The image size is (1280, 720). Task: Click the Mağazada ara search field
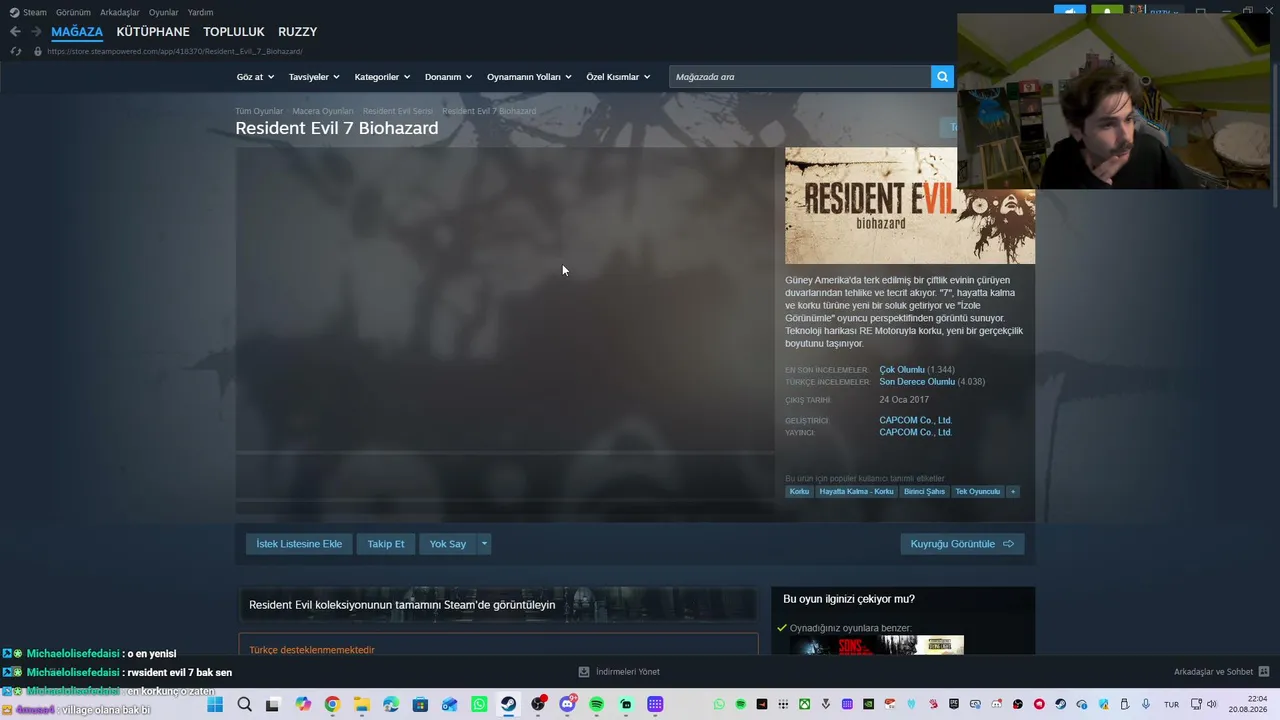point(800,77)
